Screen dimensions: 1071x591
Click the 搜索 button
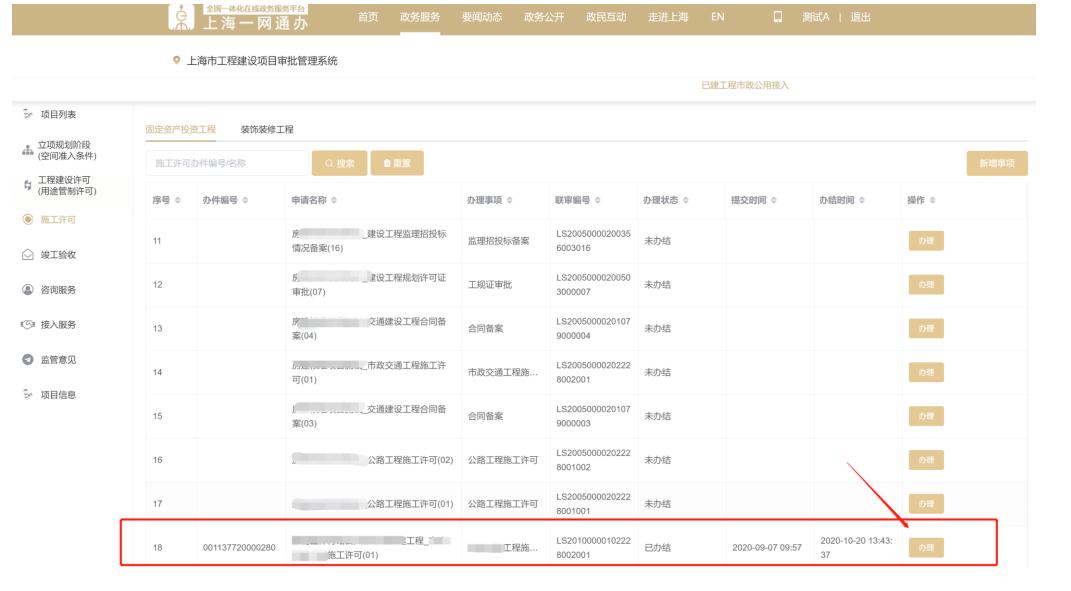339,164
